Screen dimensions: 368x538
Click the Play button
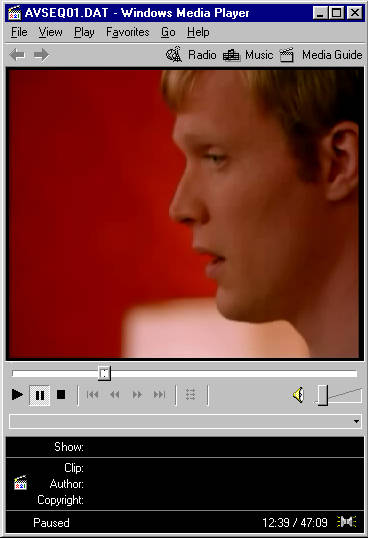[17, 395]
